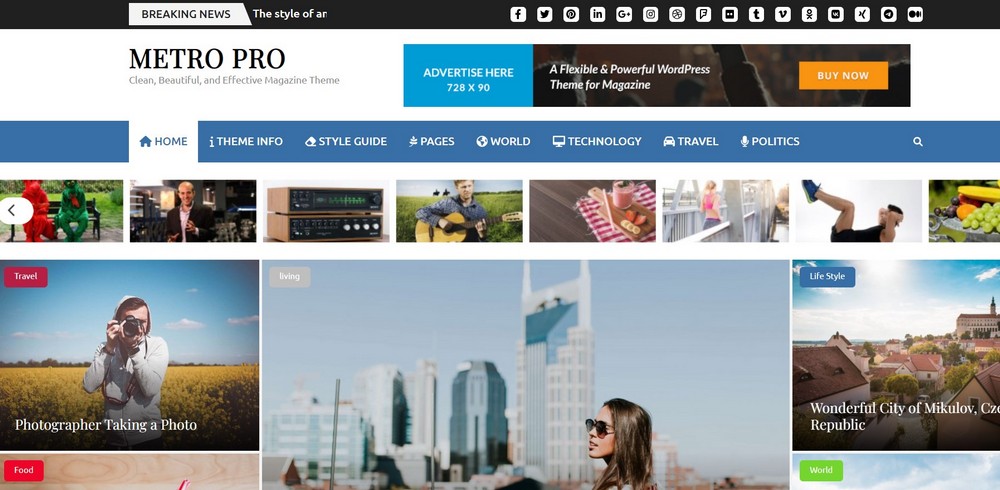
Task: Select the World menu item
Action: 503,142
